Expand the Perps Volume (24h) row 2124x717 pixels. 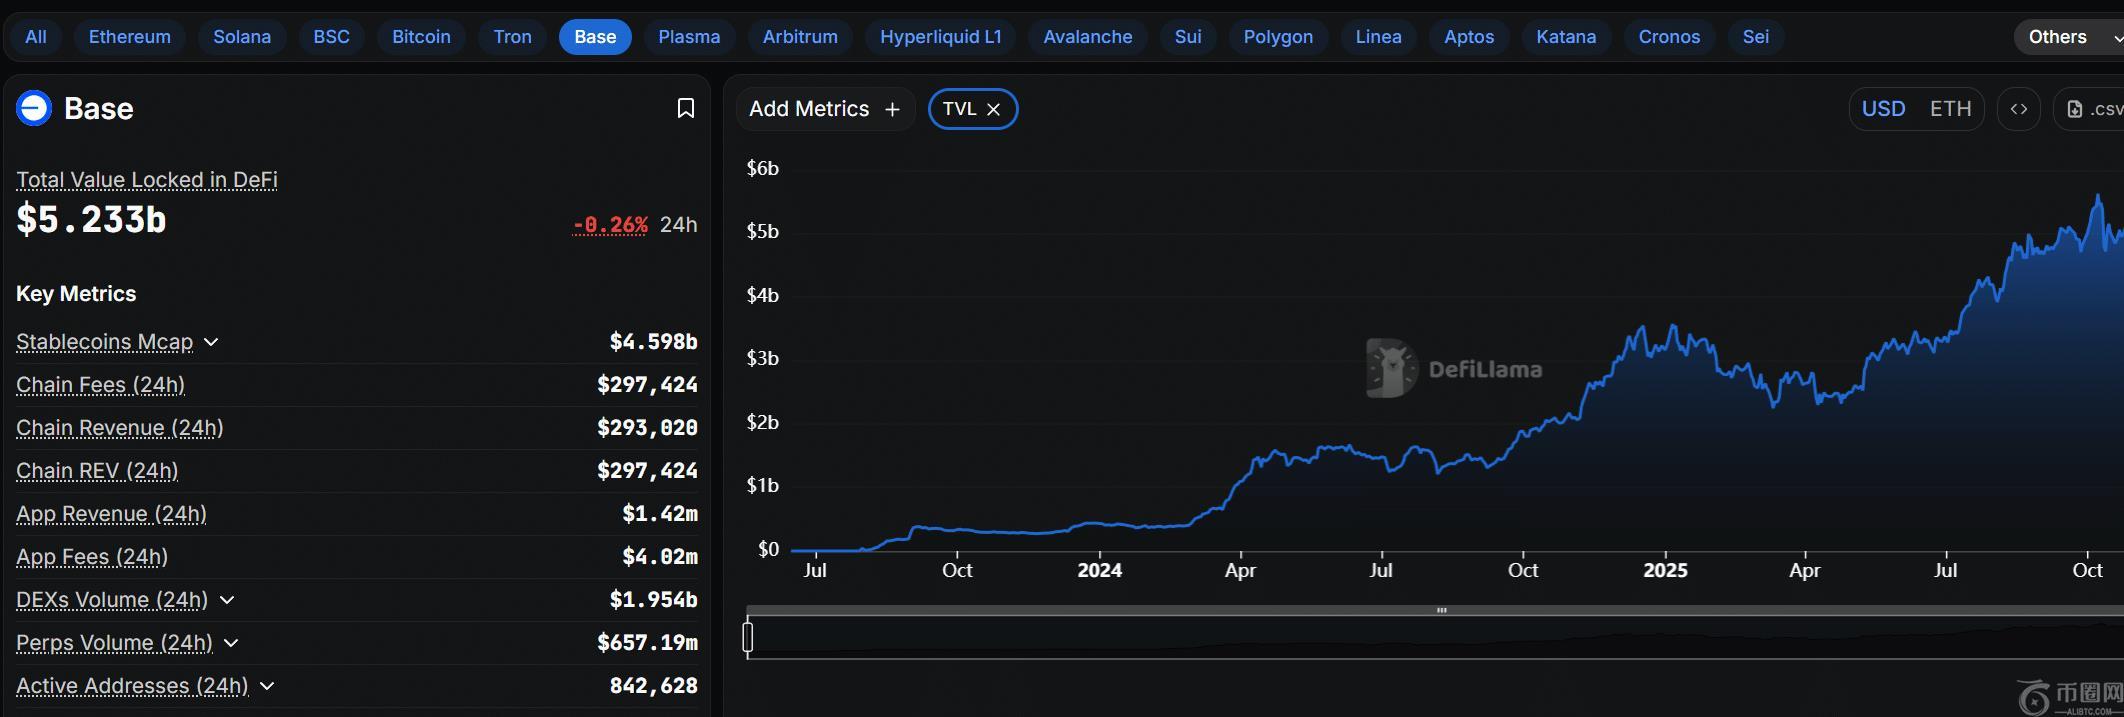click(x=231, y=643)
